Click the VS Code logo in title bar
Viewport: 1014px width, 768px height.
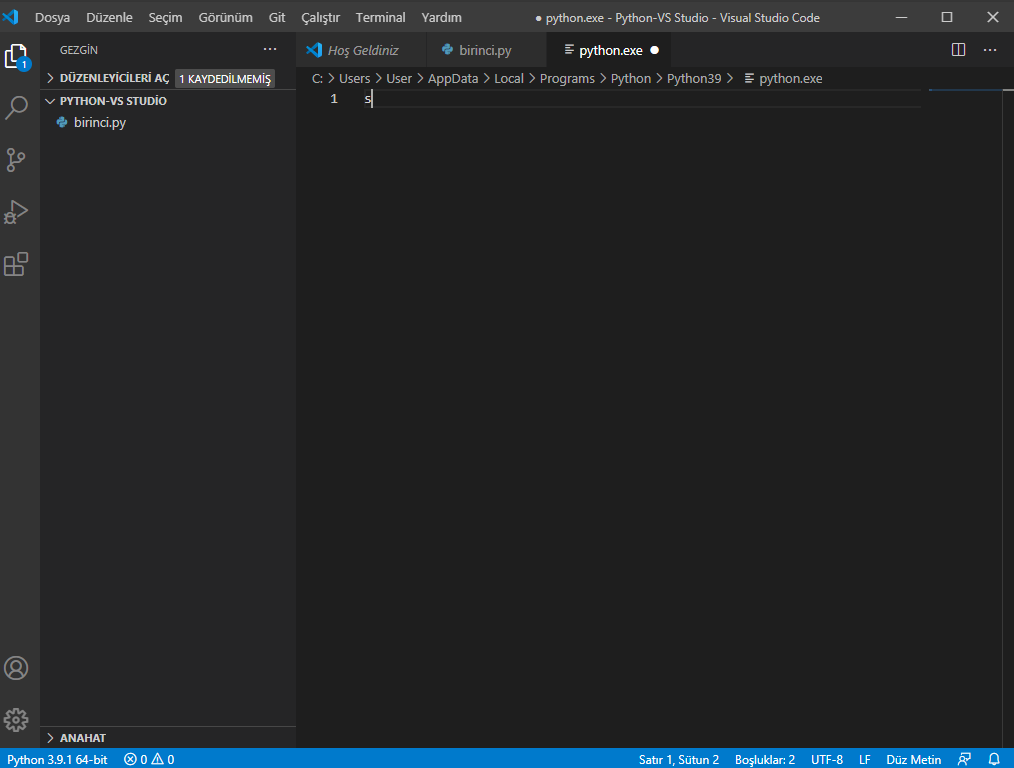[x=11, y=17]
